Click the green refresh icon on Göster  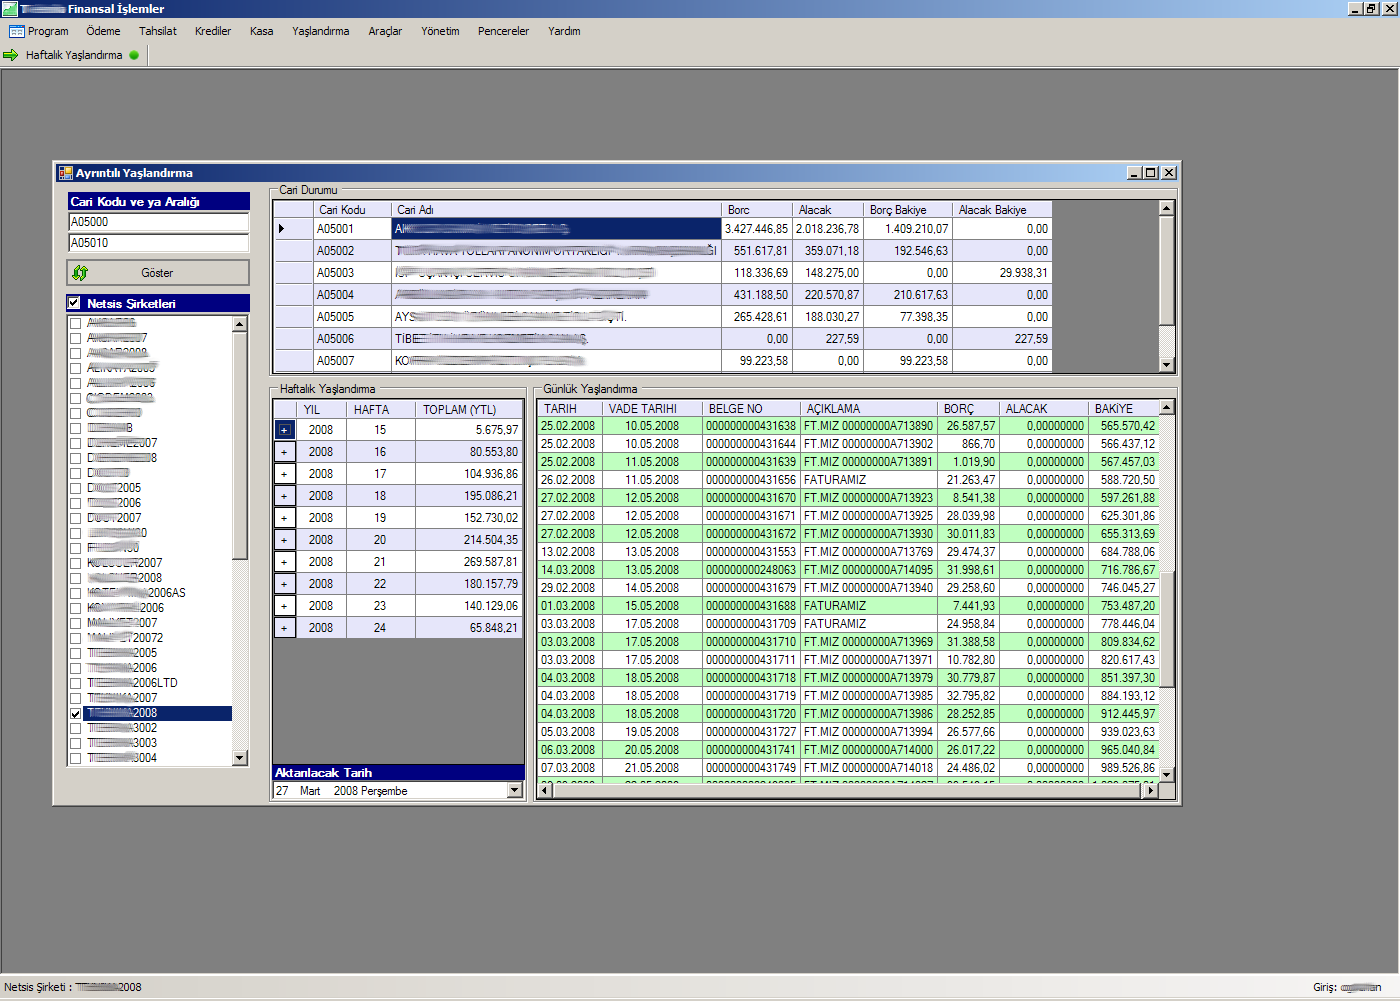[80, 273]
